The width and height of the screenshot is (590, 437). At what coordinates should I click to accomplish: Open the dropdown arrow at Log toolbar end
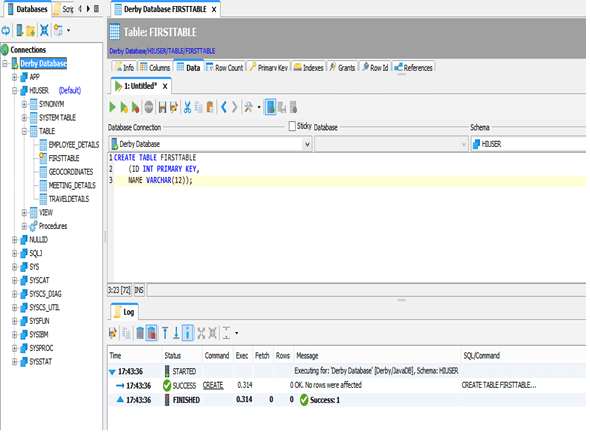click(237, 333)
